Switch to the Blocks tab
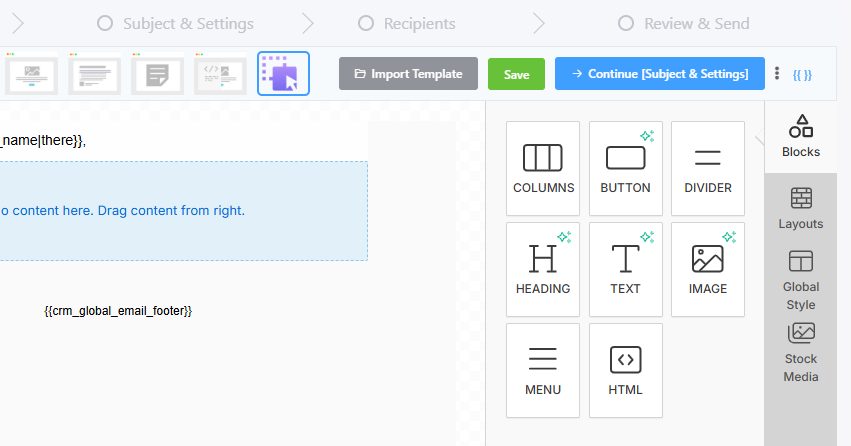This screenshot has height=446, width=851. point(800,137)
